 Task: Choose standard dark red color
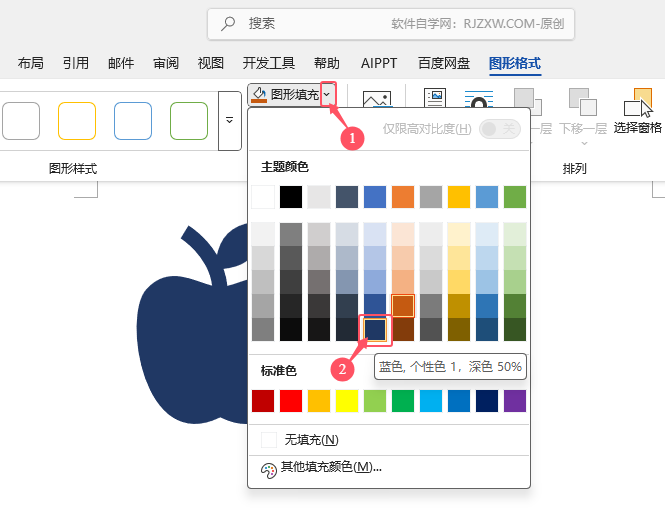click(x=263, y=401)
